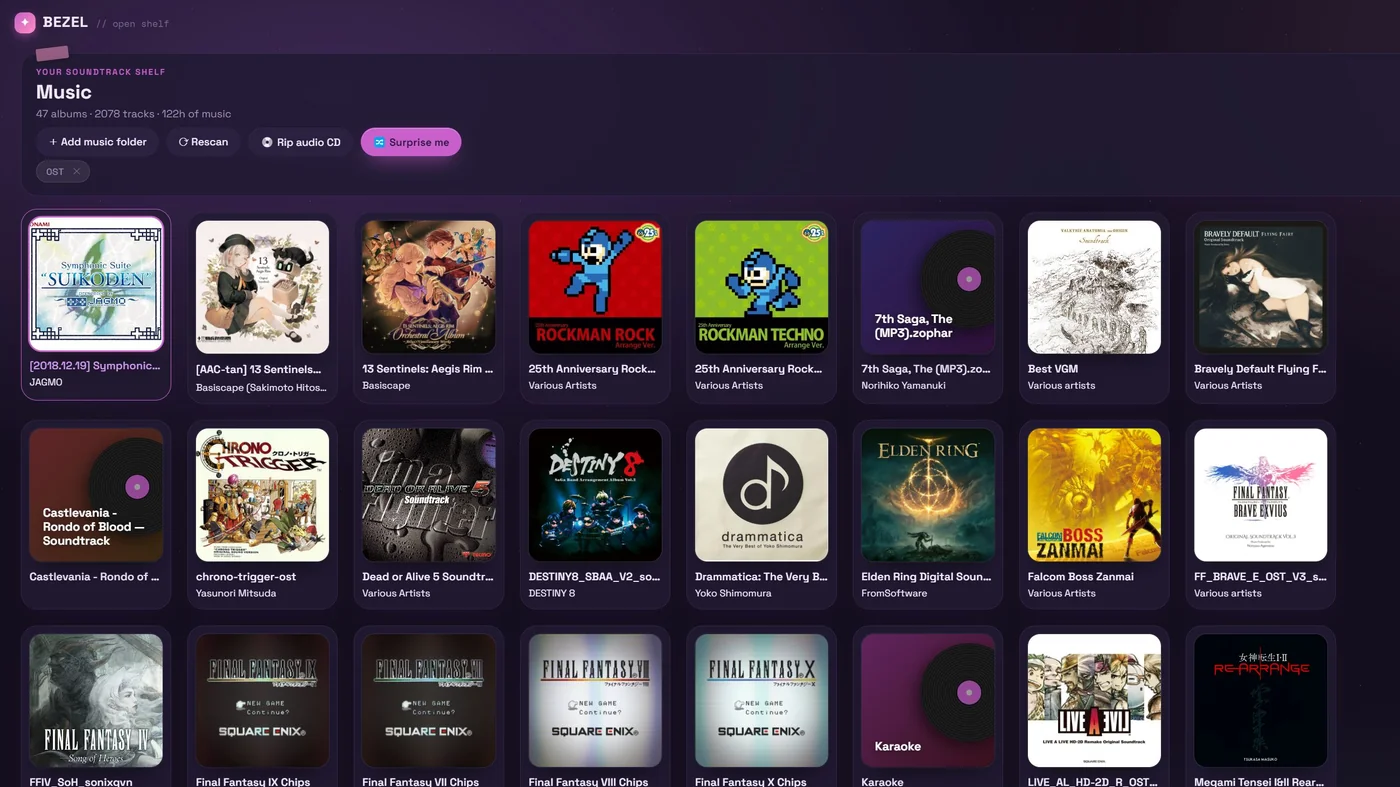
Task: Select the Karaoke vinyl placeholder cover
Action: (x=928, y=700)
